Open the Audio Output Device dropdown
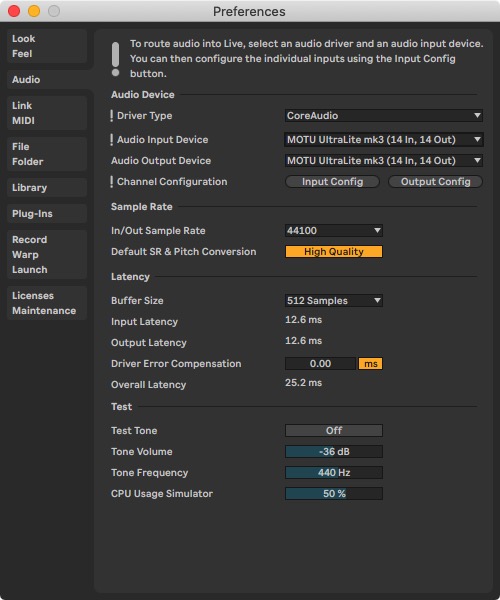The width and height of the screenshot is (500, 600). pyautogui.click(x=384, y=161)
